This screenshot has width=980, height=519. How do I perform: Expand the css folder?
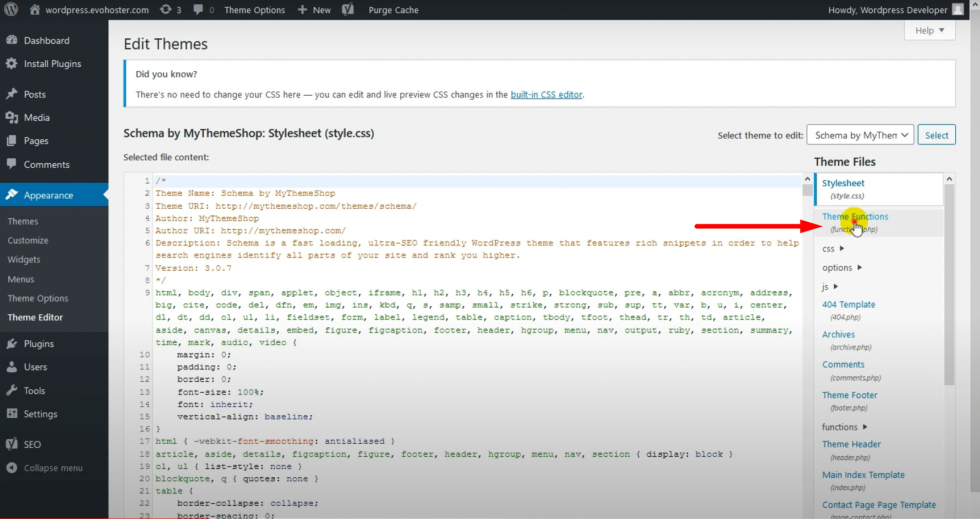point(833,249)
